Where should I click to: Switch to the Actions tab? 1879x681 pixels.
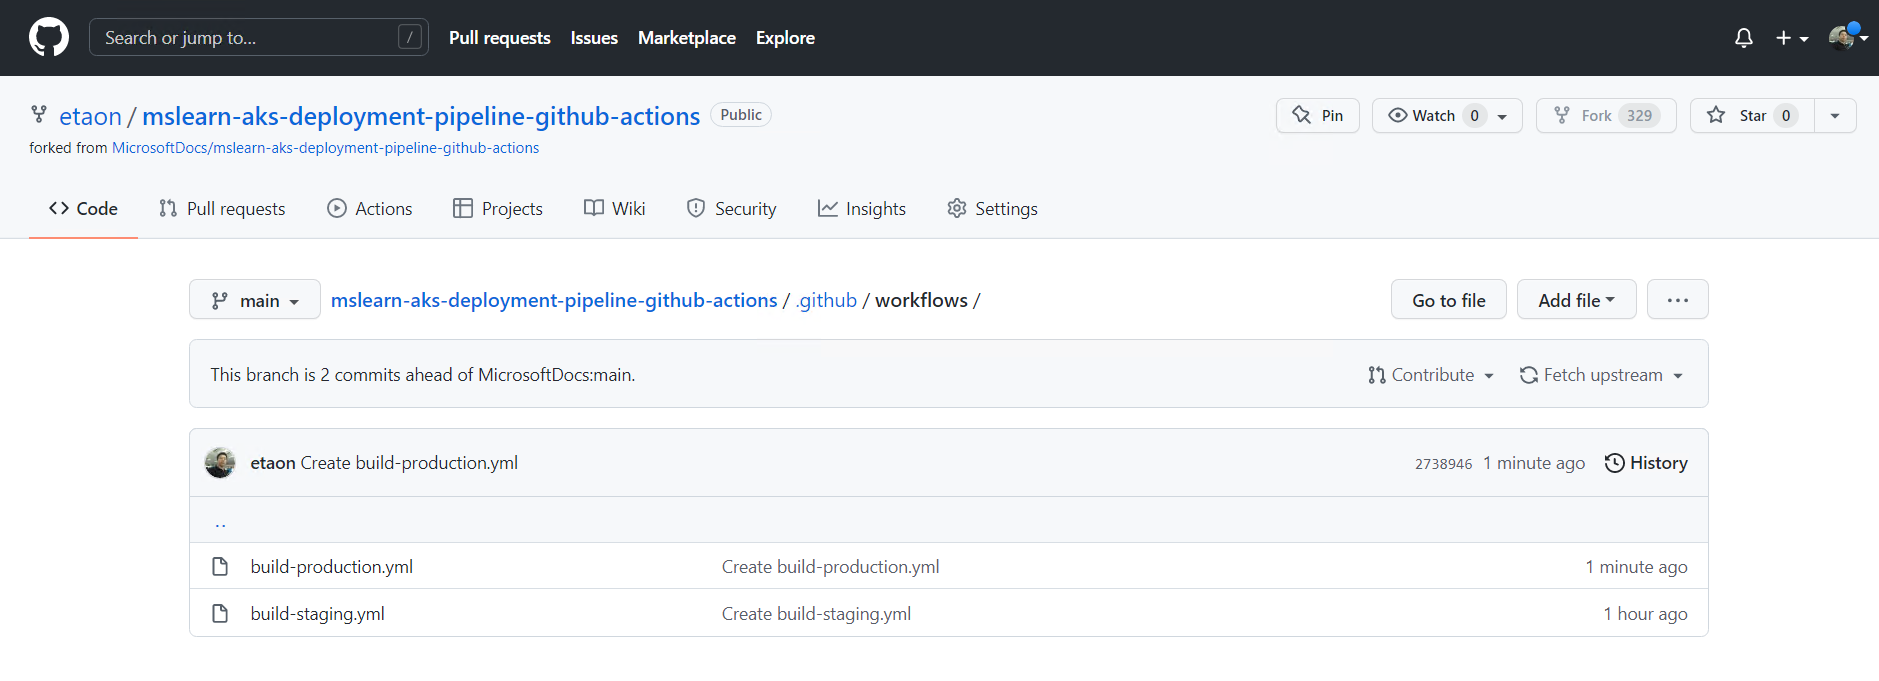pyautogui.click(x=370, y=208)
